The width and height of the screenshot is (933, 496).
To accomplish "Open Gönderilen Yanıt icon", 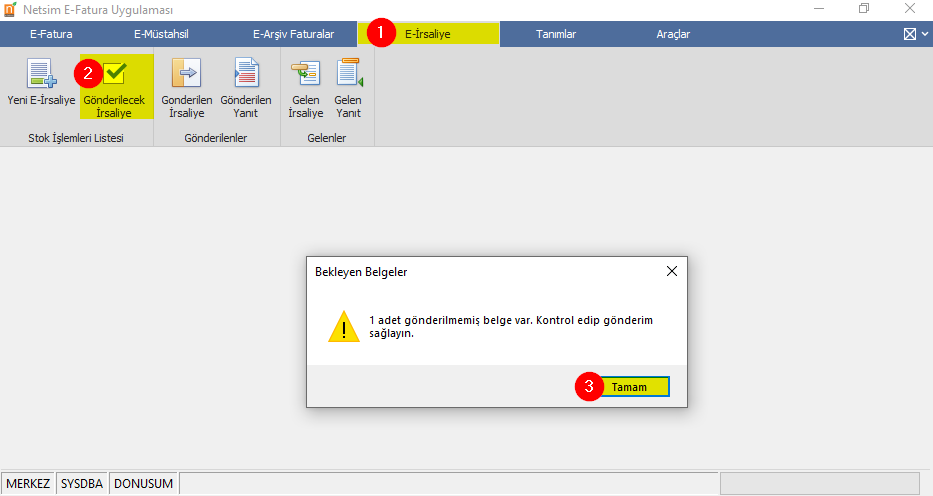I will pyautogui.click(x=246, y=88).
